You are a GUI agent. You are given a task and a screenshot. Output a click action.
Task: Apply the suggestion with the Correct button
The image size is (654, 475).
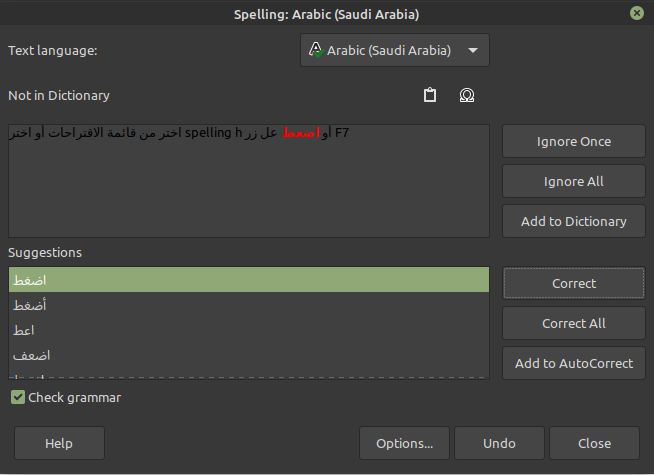click(x=573, y=283)
